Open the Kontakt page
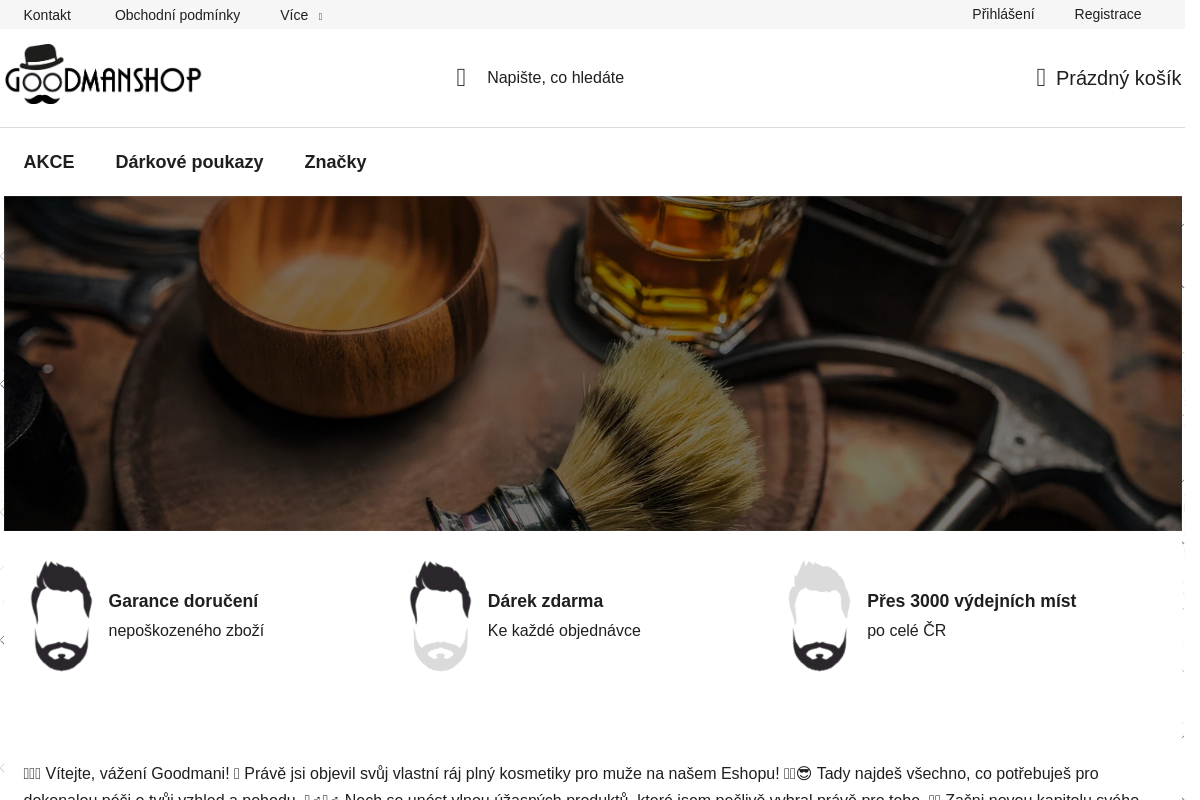This screenshot has height=800, width=1200. point(47,15)
